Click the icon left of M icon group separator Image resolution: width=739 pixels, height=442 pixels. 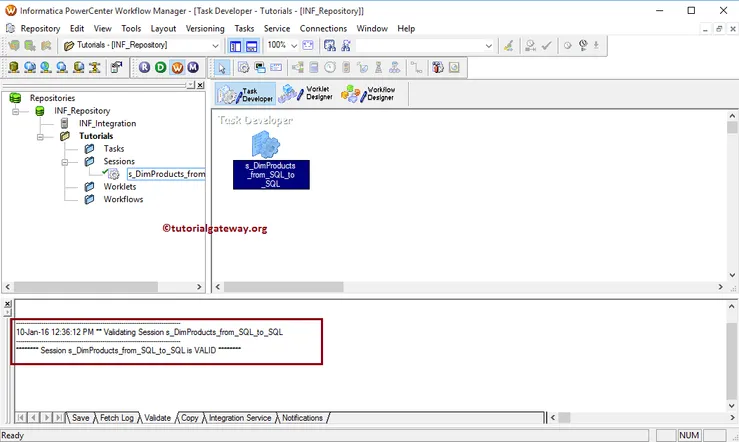116,67
